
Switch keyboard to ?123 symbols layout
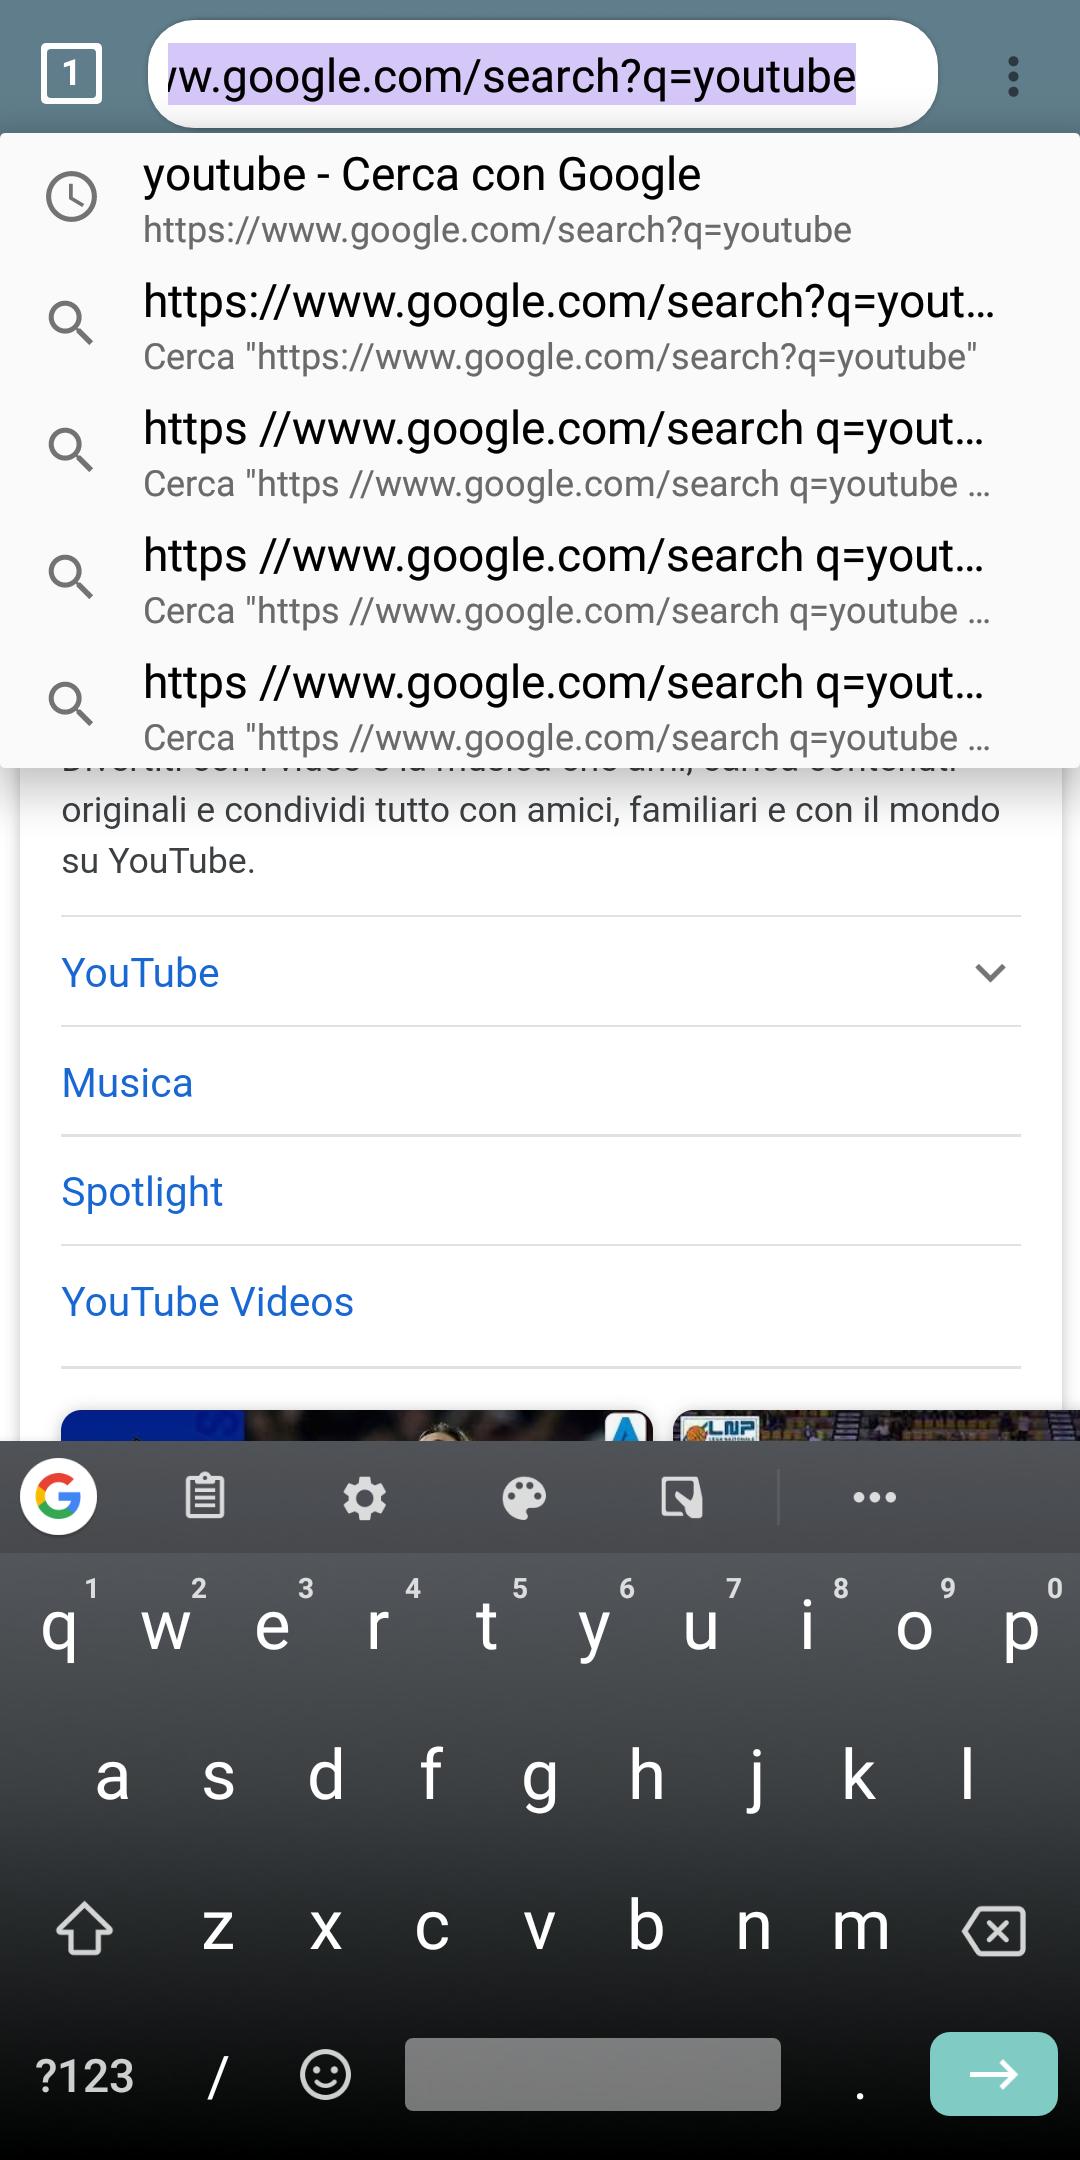point(84,2076)
